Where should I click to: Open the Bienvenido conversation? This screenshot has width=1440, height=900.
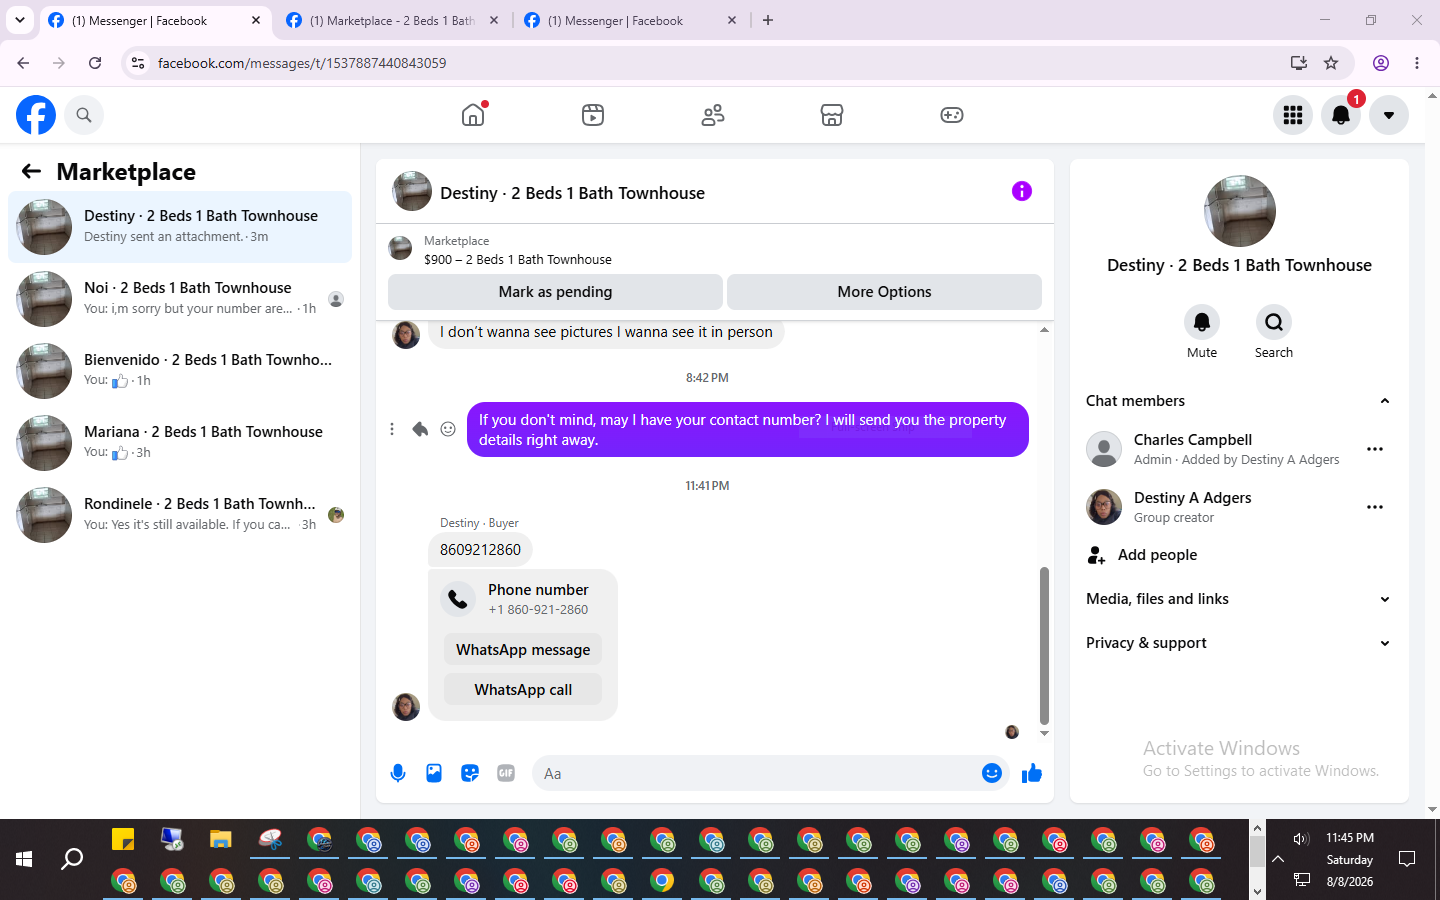click(180, 371)
